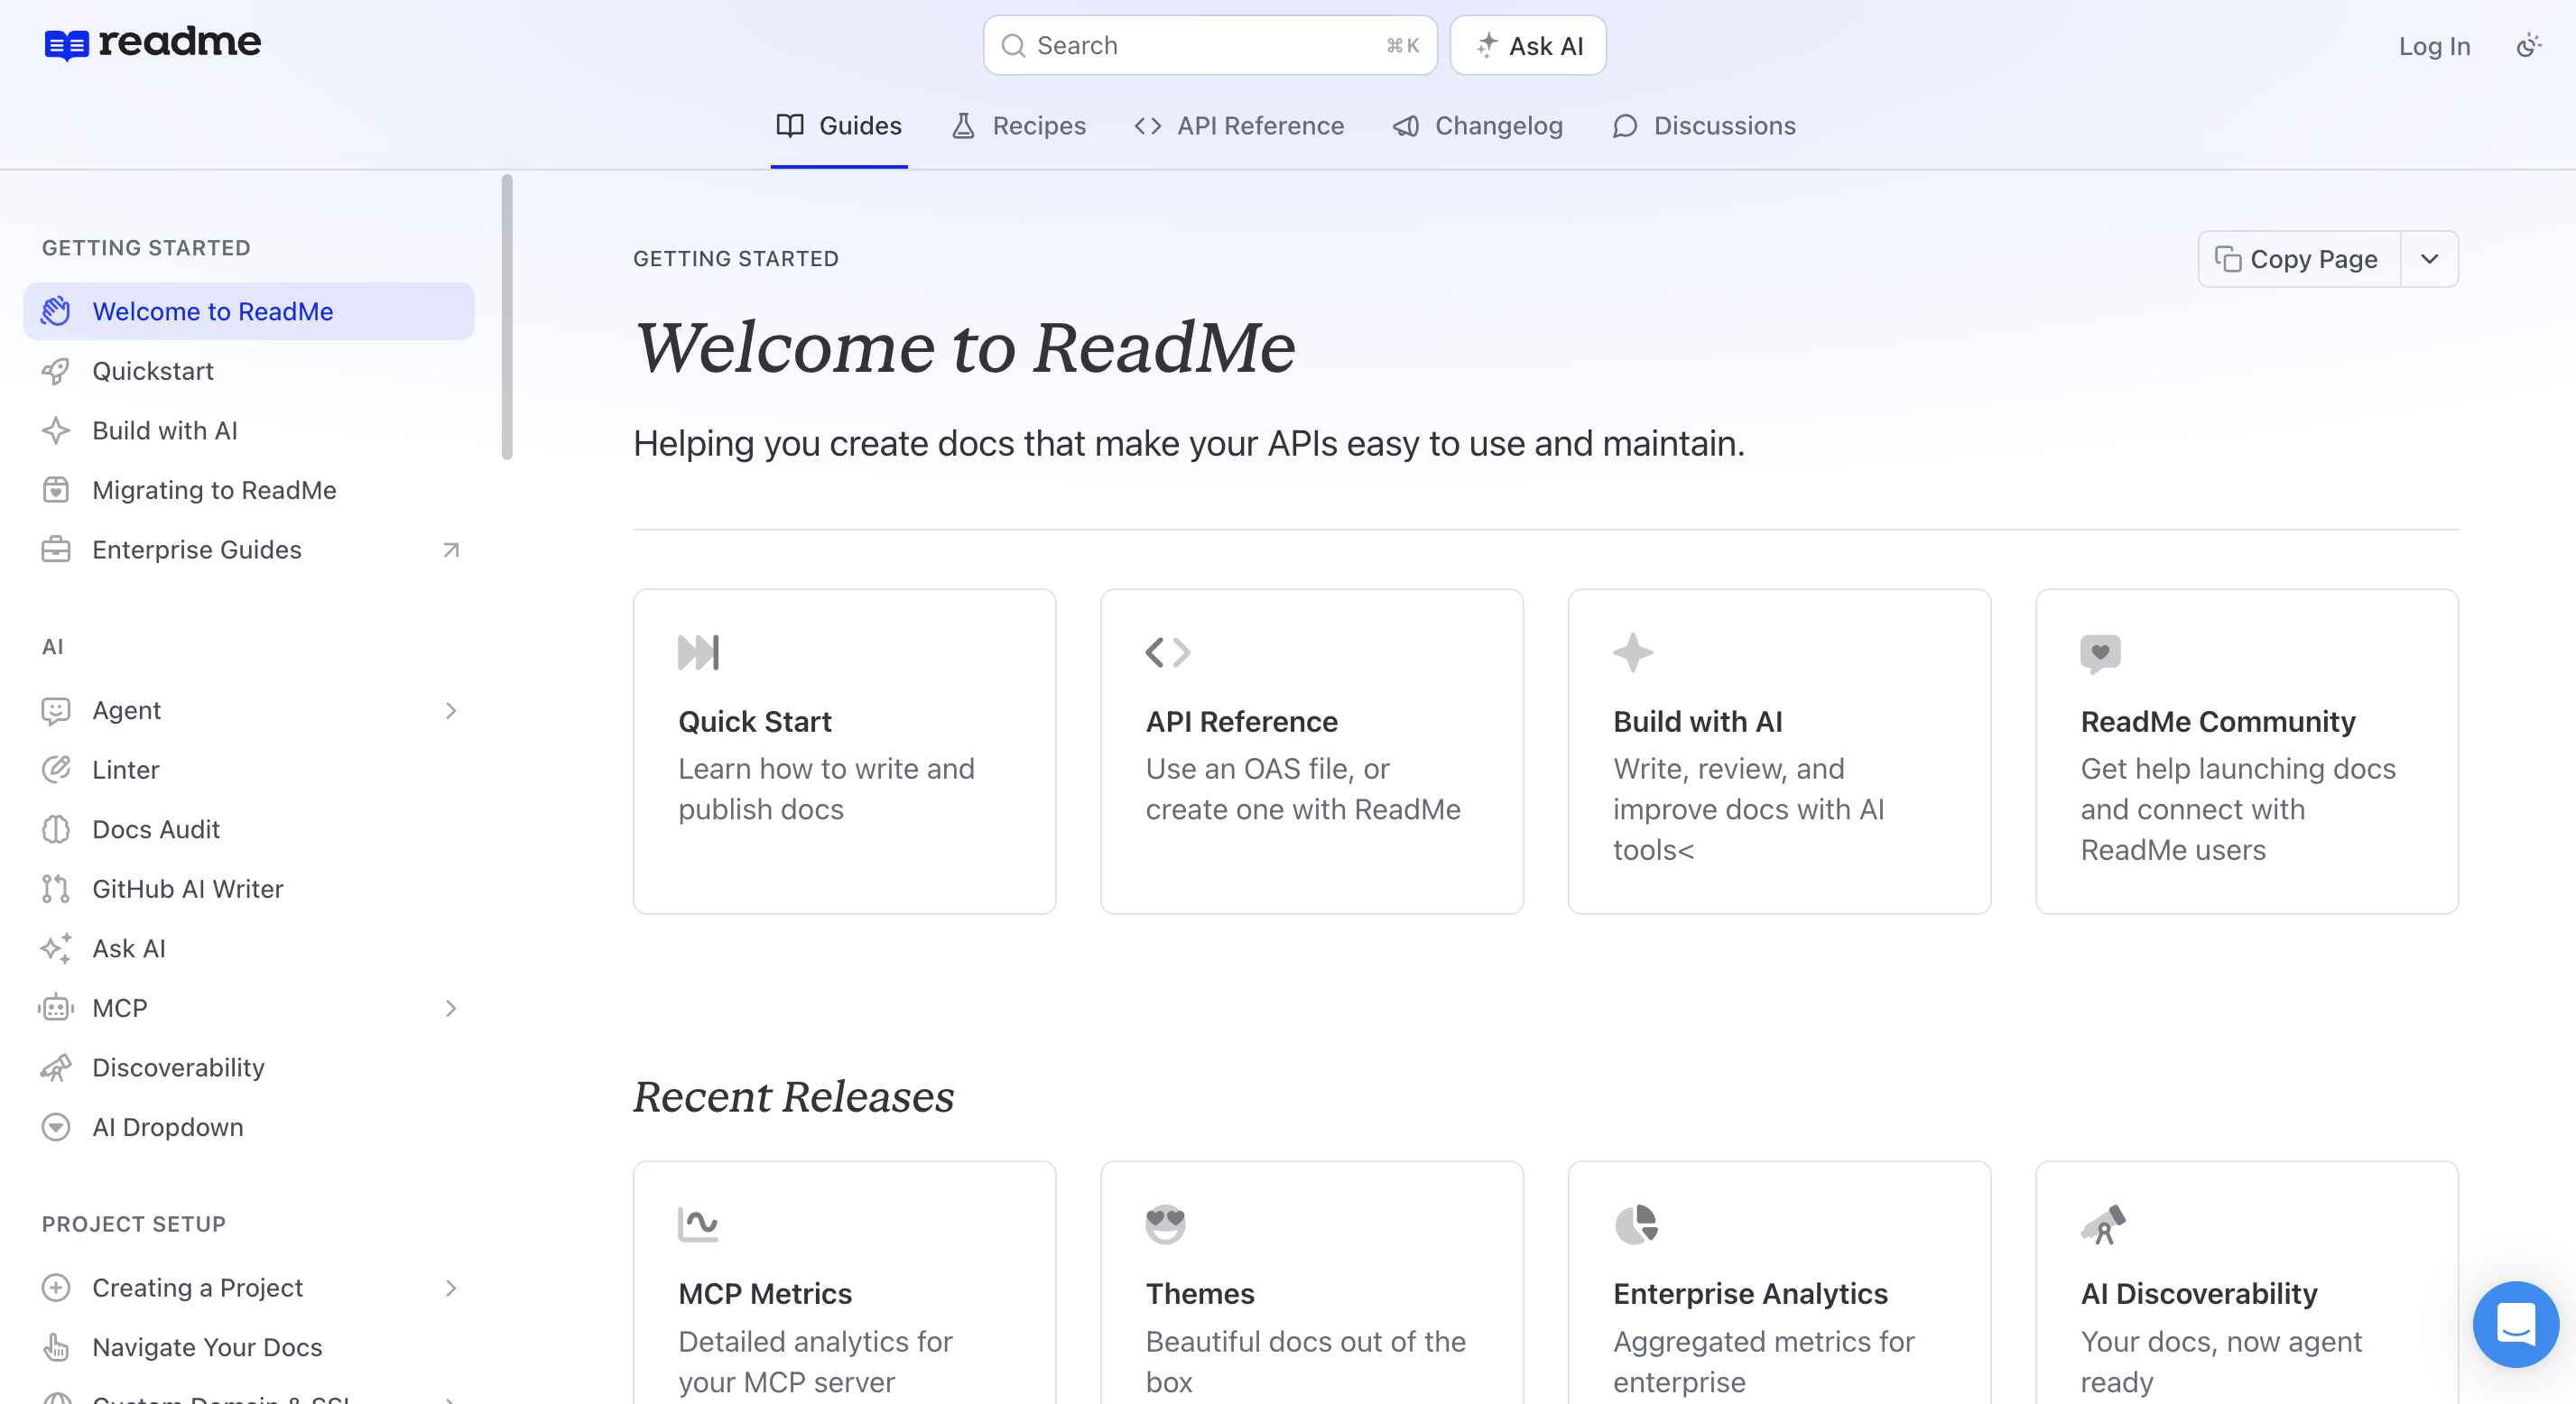Click the Creating a Project plus icon
Viewport: 2576px width, 1404px height.
[x=56, y=1288]
